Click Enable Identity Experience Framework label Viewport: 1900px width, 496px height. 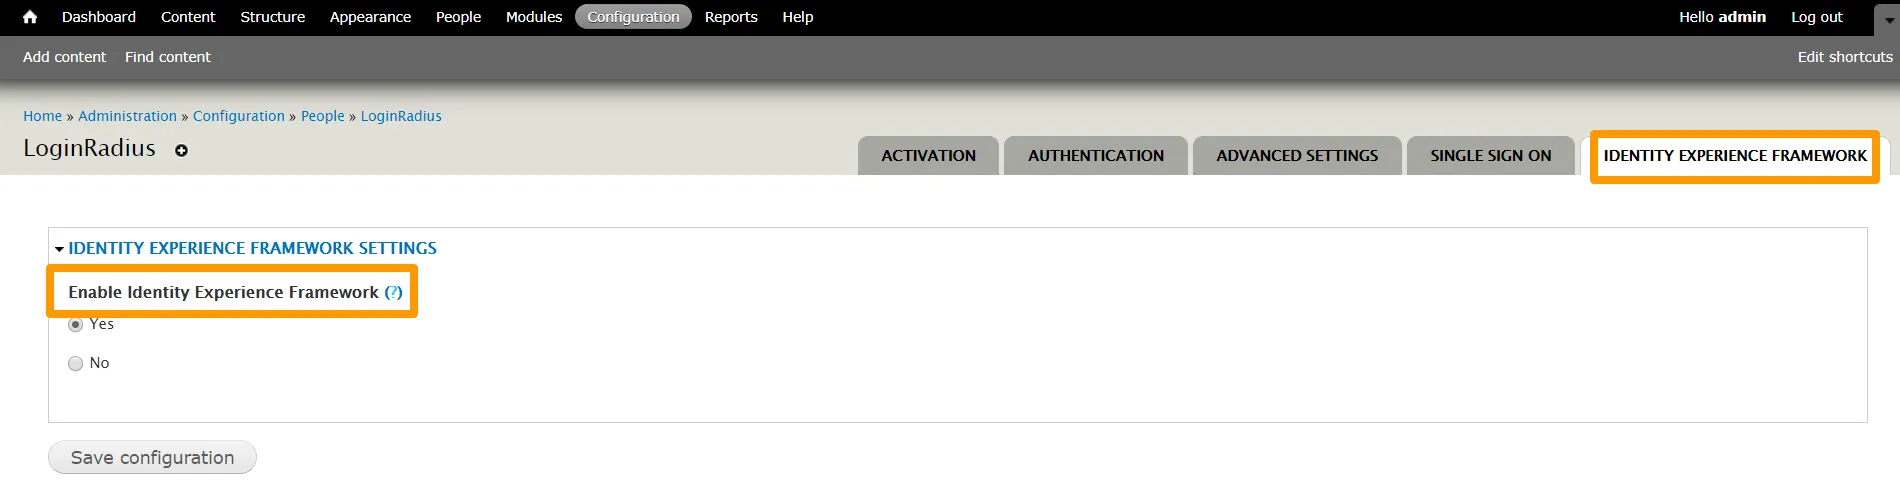click(x=223, y=292)
